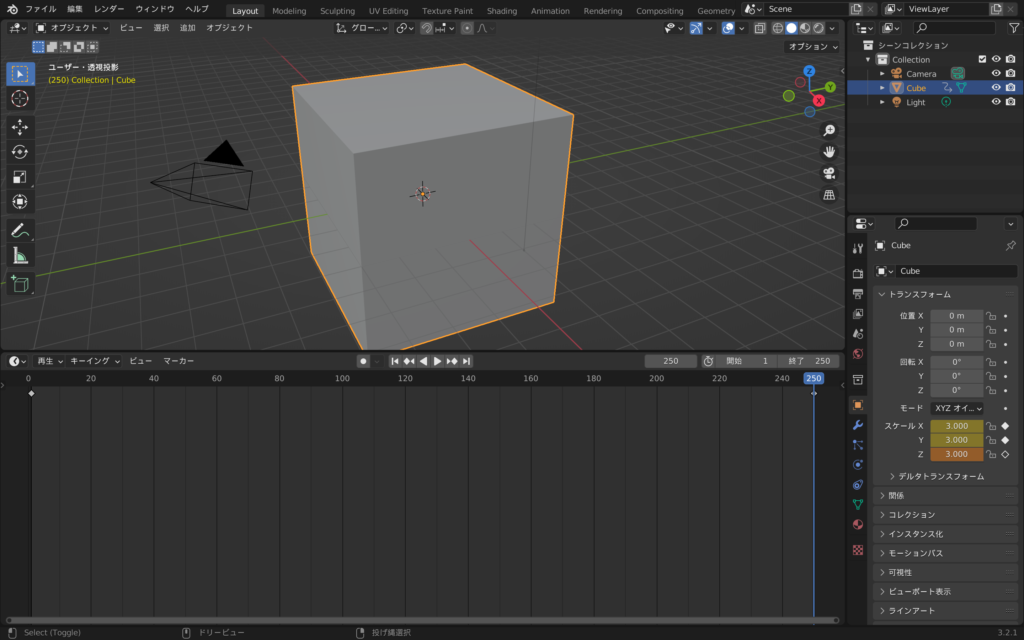Select the Measure tool
The width and height of the screenshot is (1024, 640).
click(20, 255)
